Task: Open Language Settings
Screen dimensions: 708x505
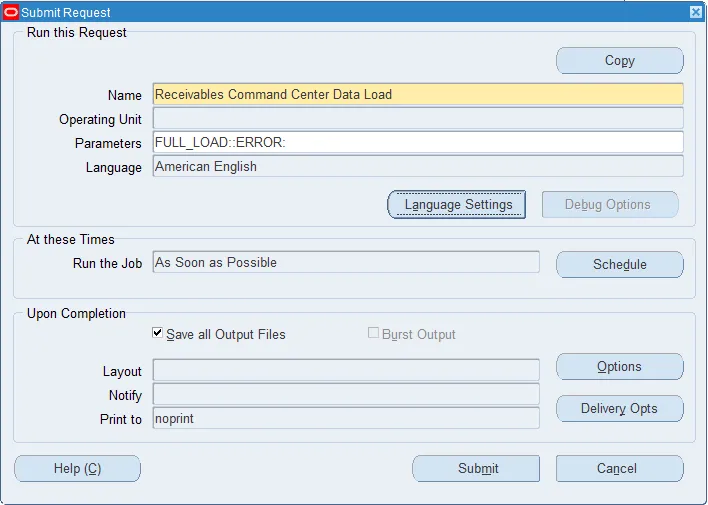Action: pos(456,205)
